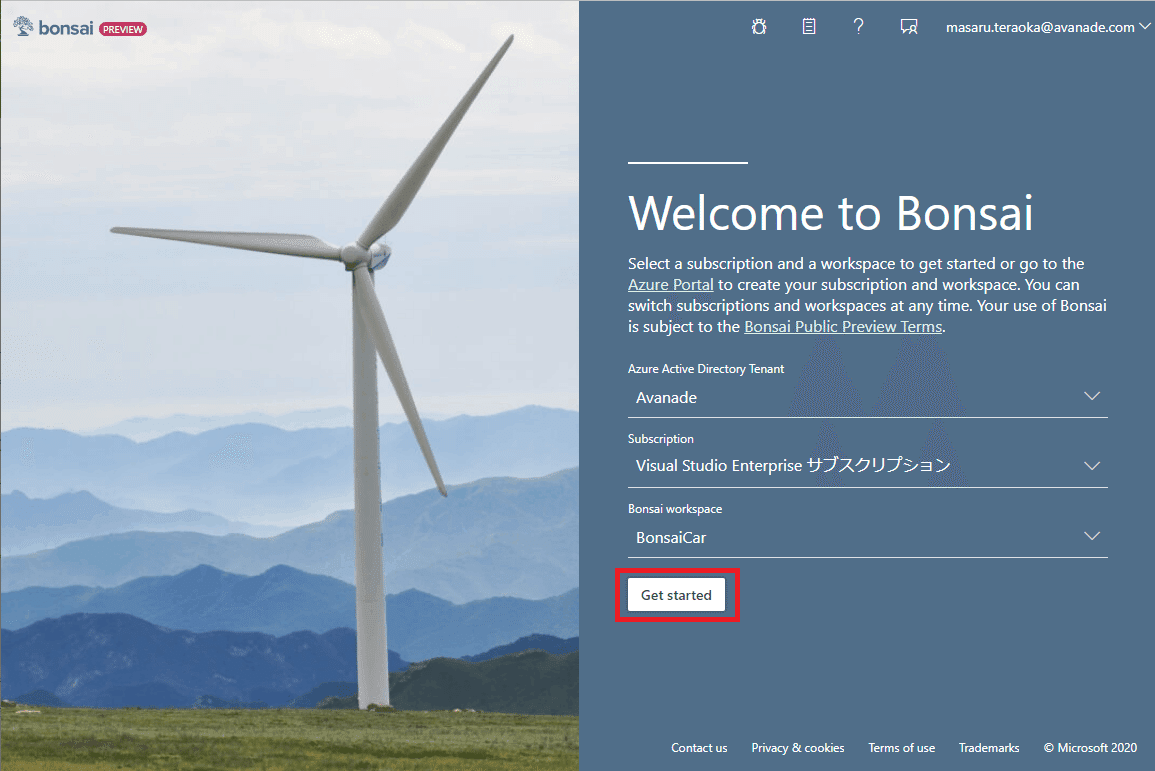This screenshot has width=1155, height=771.
Task: Expand the masaru.teraoka@avanade.com account menu
Action: (1048, 27)
